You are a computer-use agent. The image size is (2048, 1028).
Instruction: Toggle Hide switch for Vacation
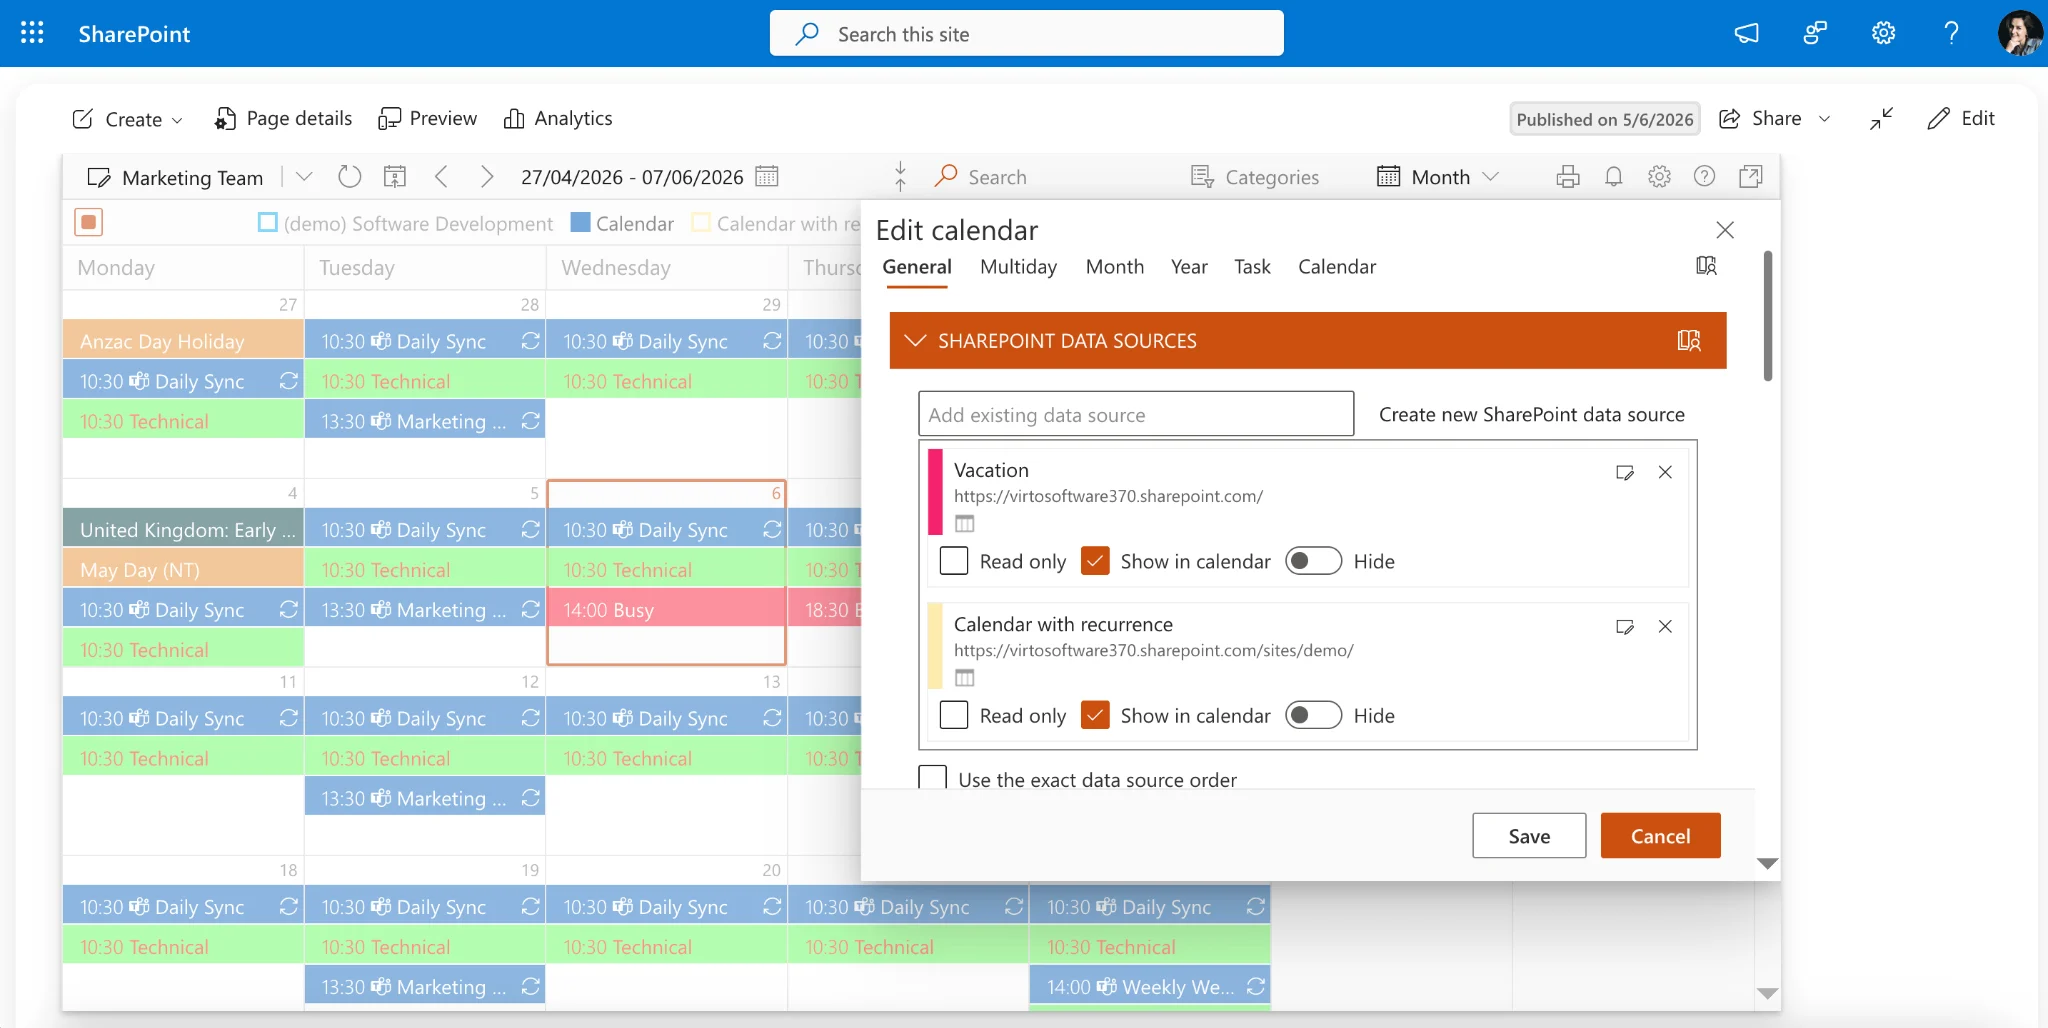tap(1313, 561)
